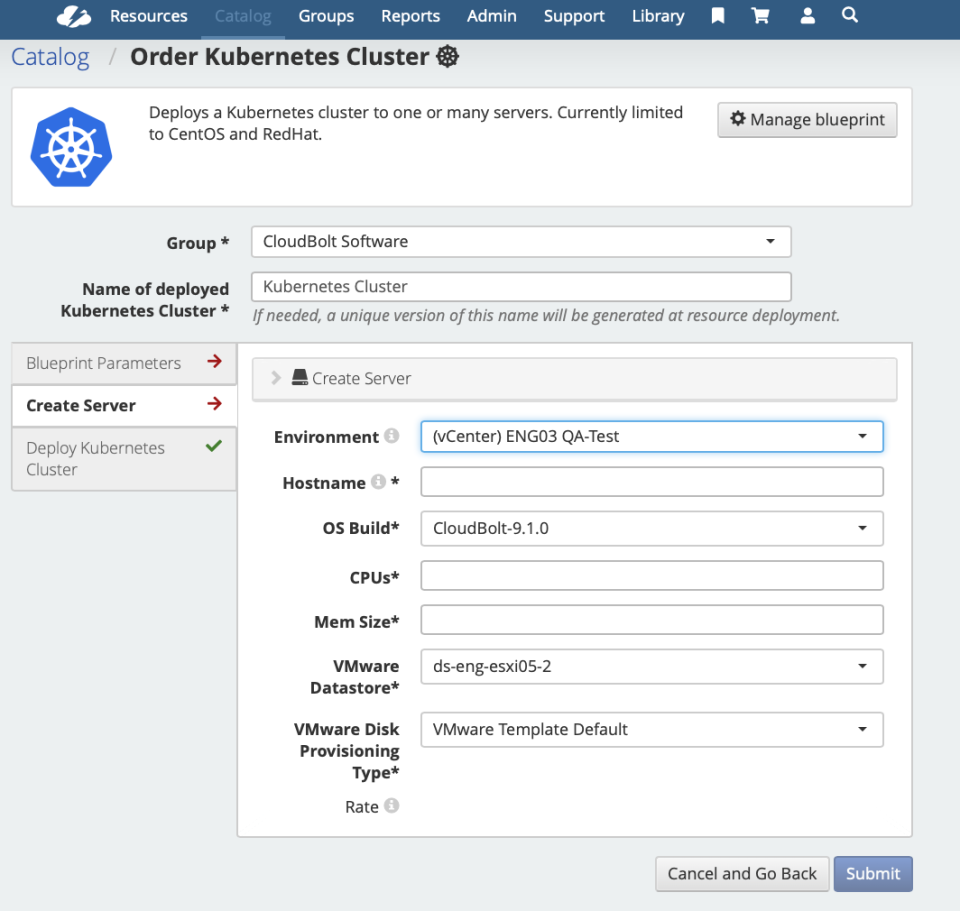Select Admin in the top menu
Screen dimensions: 960x911
click(x=491, y=16)
